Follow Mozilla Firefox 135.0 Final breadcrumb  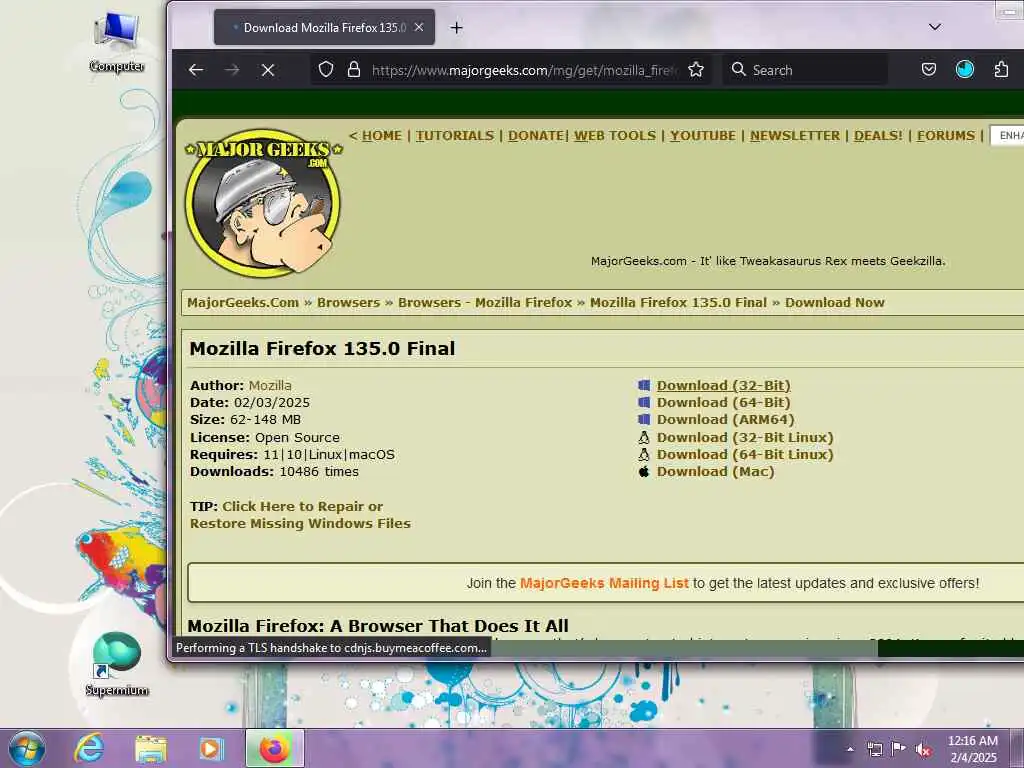click(679, 302)
